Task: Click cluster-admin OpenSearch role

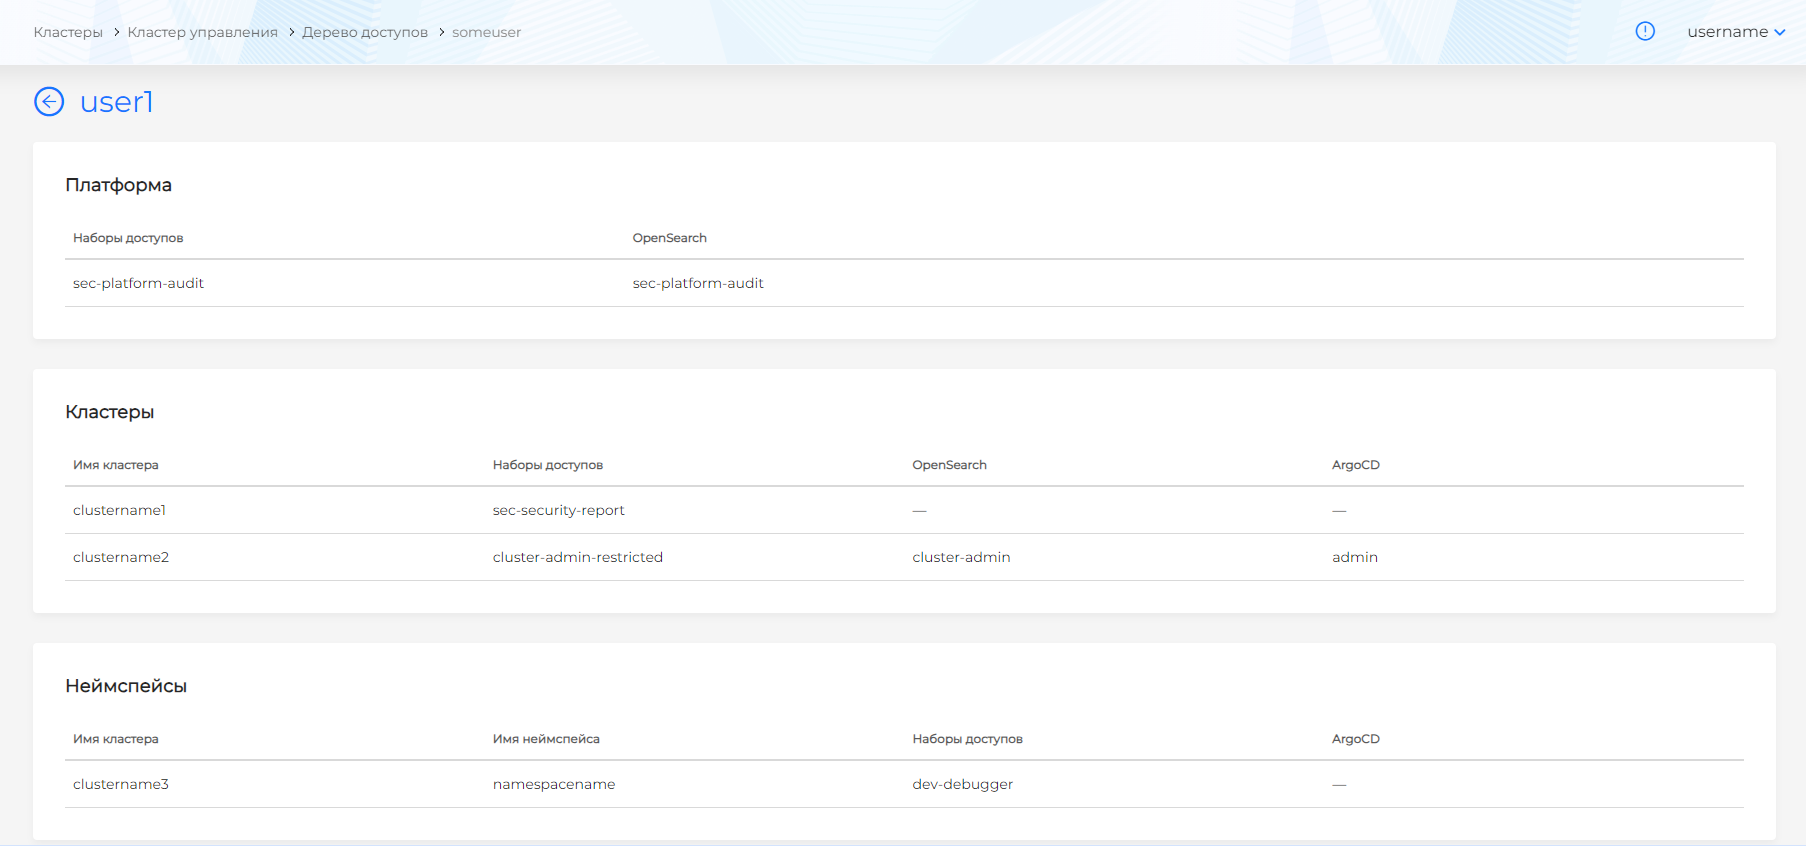Action: pos(961,557)
